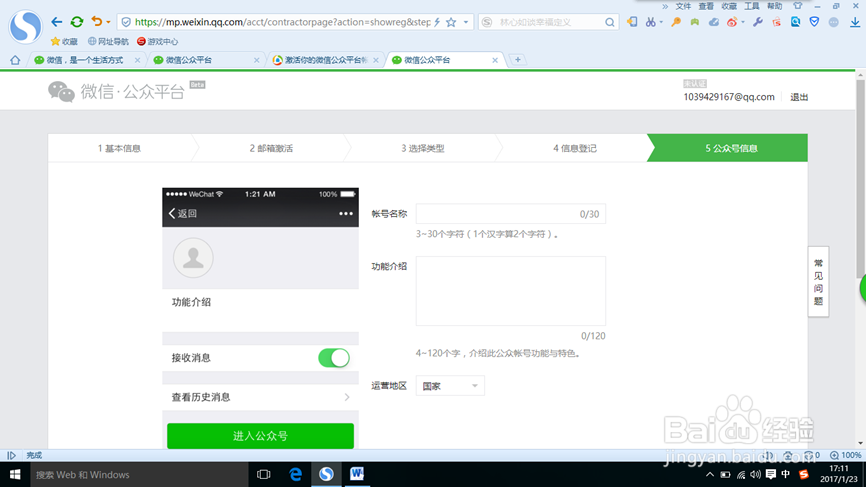This screenshot has width=866, height=487.
Task: Open the 文件 menu
Action: coord(683,6)
